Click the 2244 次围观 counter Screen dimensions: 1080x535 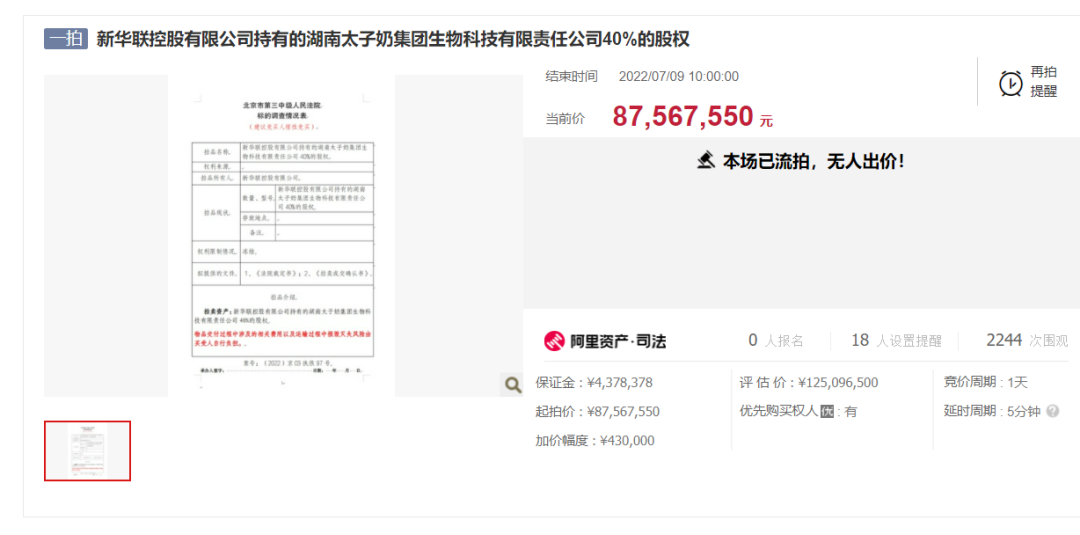tap(1027, 340)
